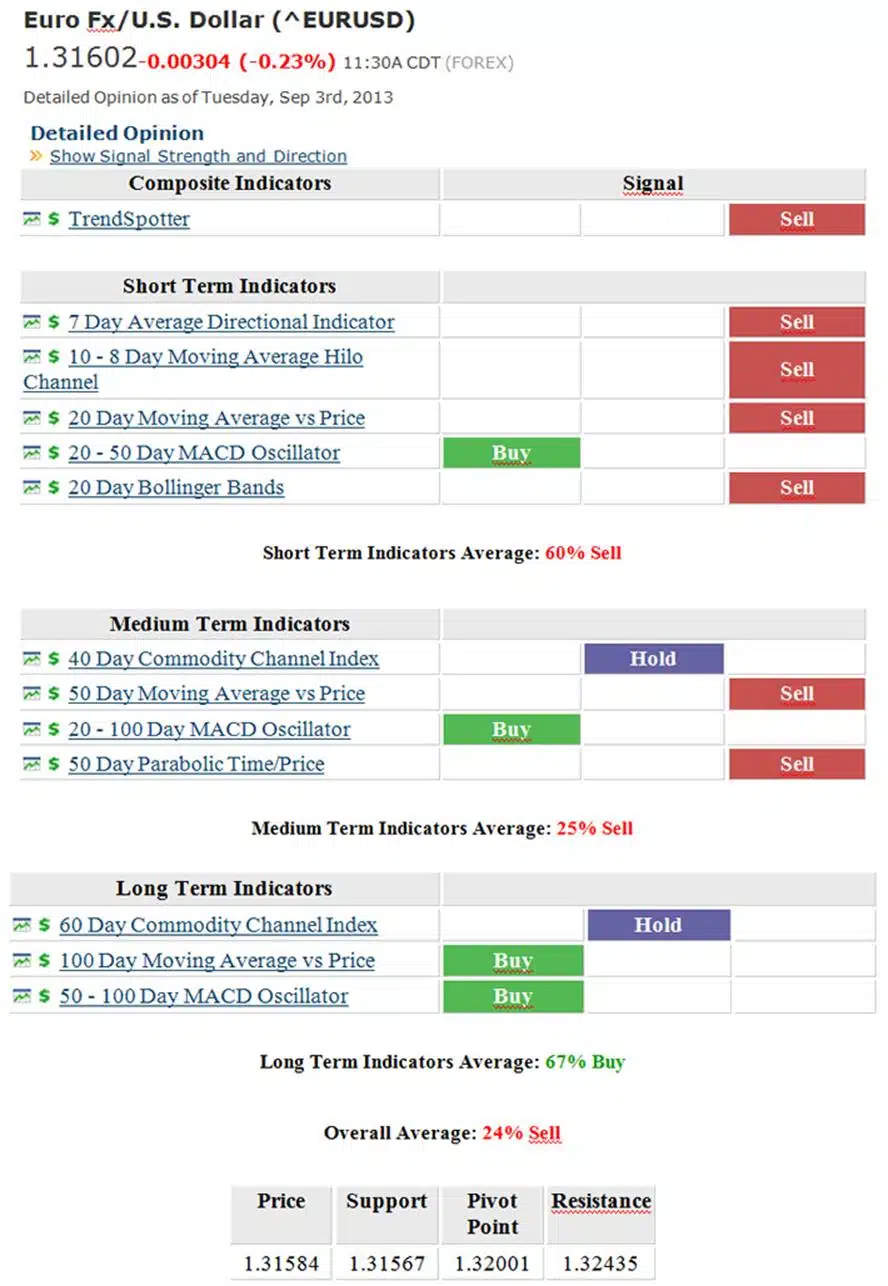Open the 50 Day Moving Average vs Price link
The width and height of the screenshot is (888, 1286).
(x=216, y=694)
